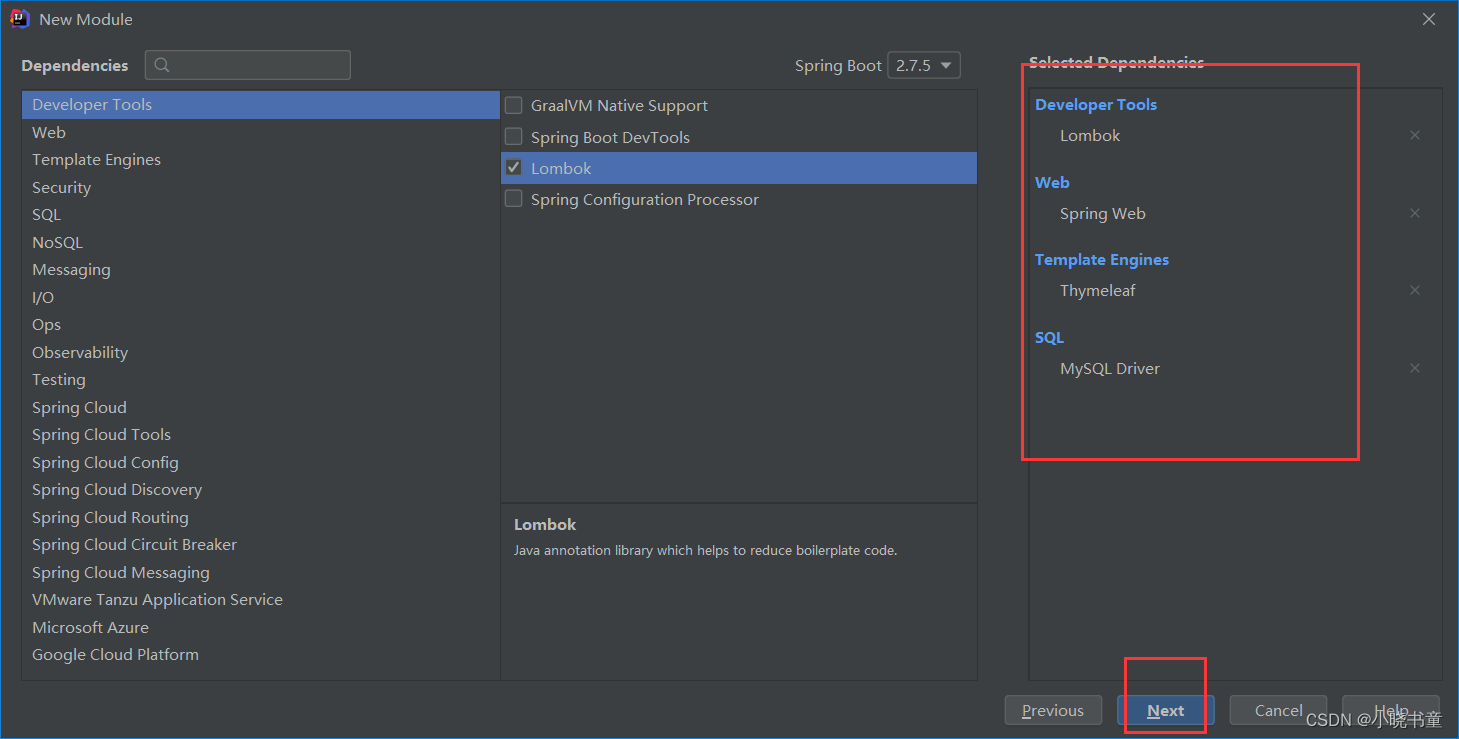Click the Previous button
The height and width of the screenshot is (739, 1459).
1053,710
